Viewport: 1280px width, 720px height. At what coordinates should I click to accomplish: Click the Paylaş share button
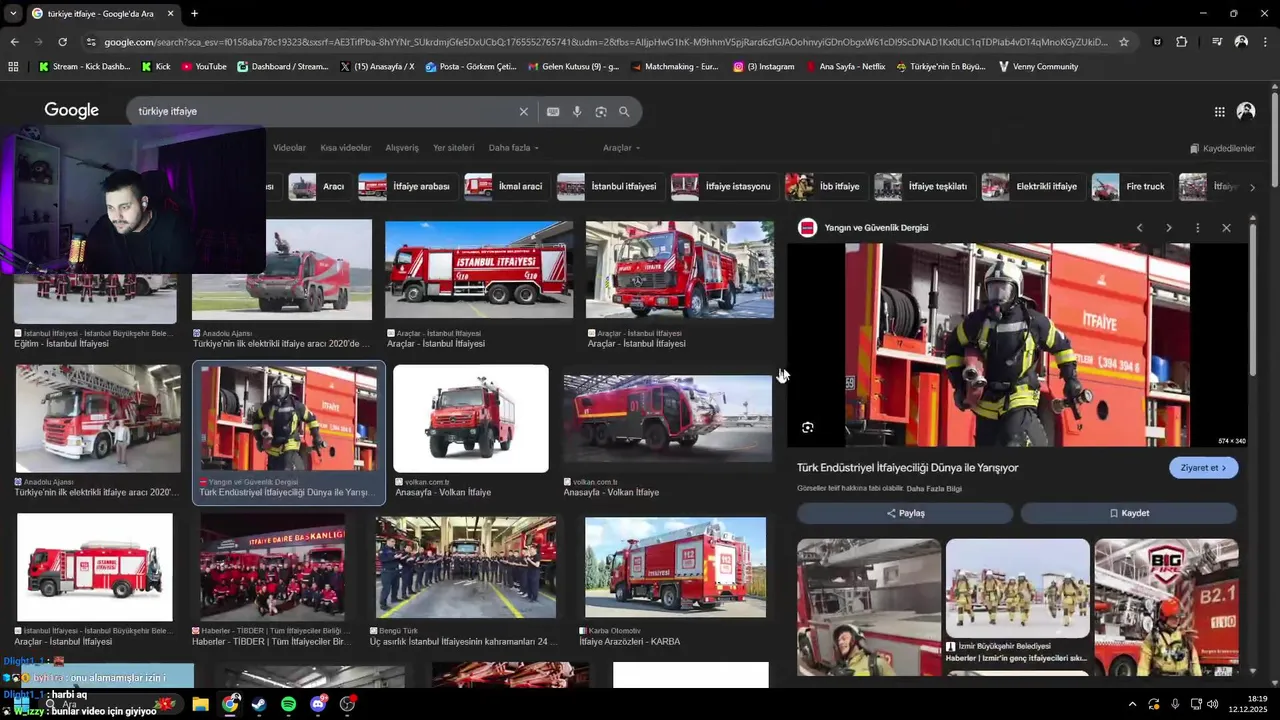pyautogui.click(x=905, y=513)
